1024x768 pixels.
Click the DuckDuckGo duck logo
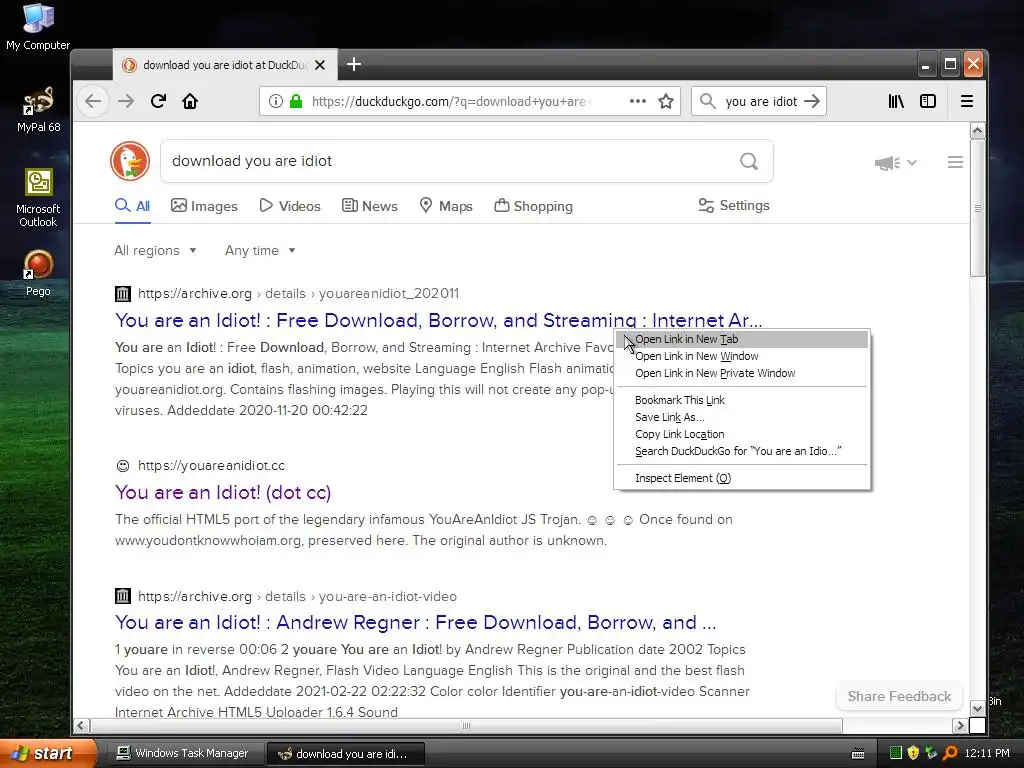[x=130, y=161]
